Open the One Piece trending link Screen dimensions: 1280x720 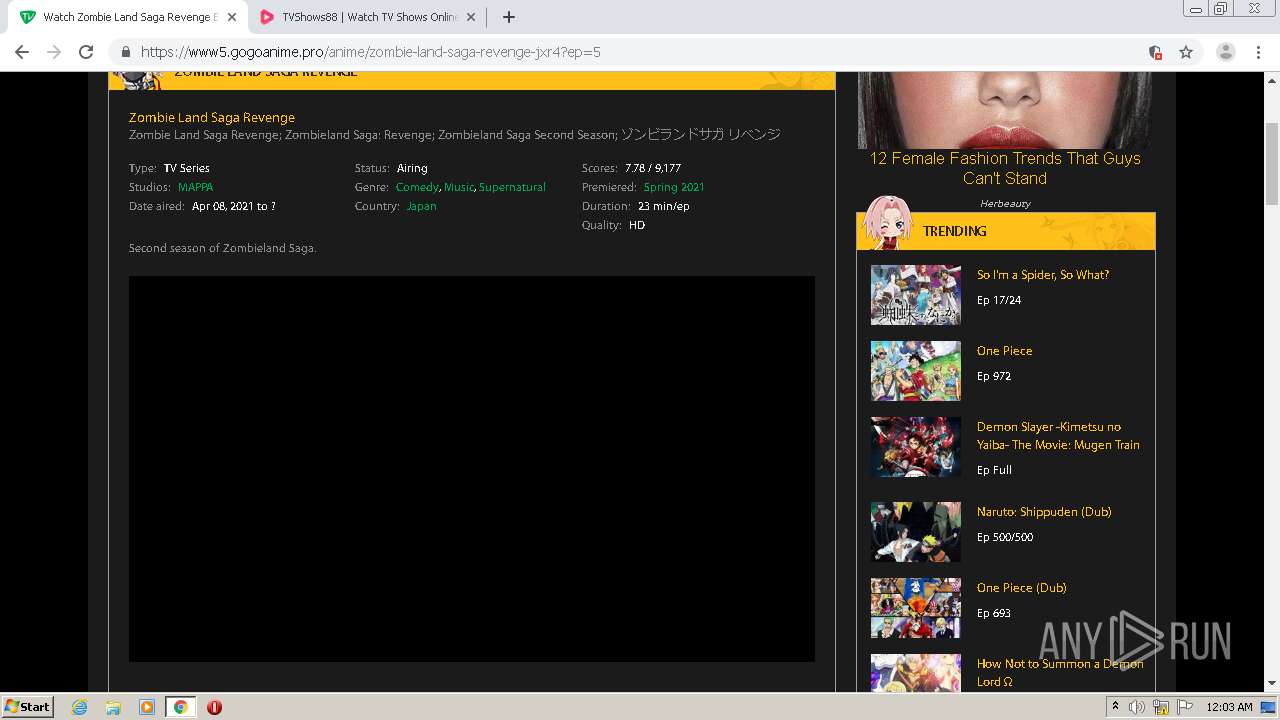point(1005,351)
